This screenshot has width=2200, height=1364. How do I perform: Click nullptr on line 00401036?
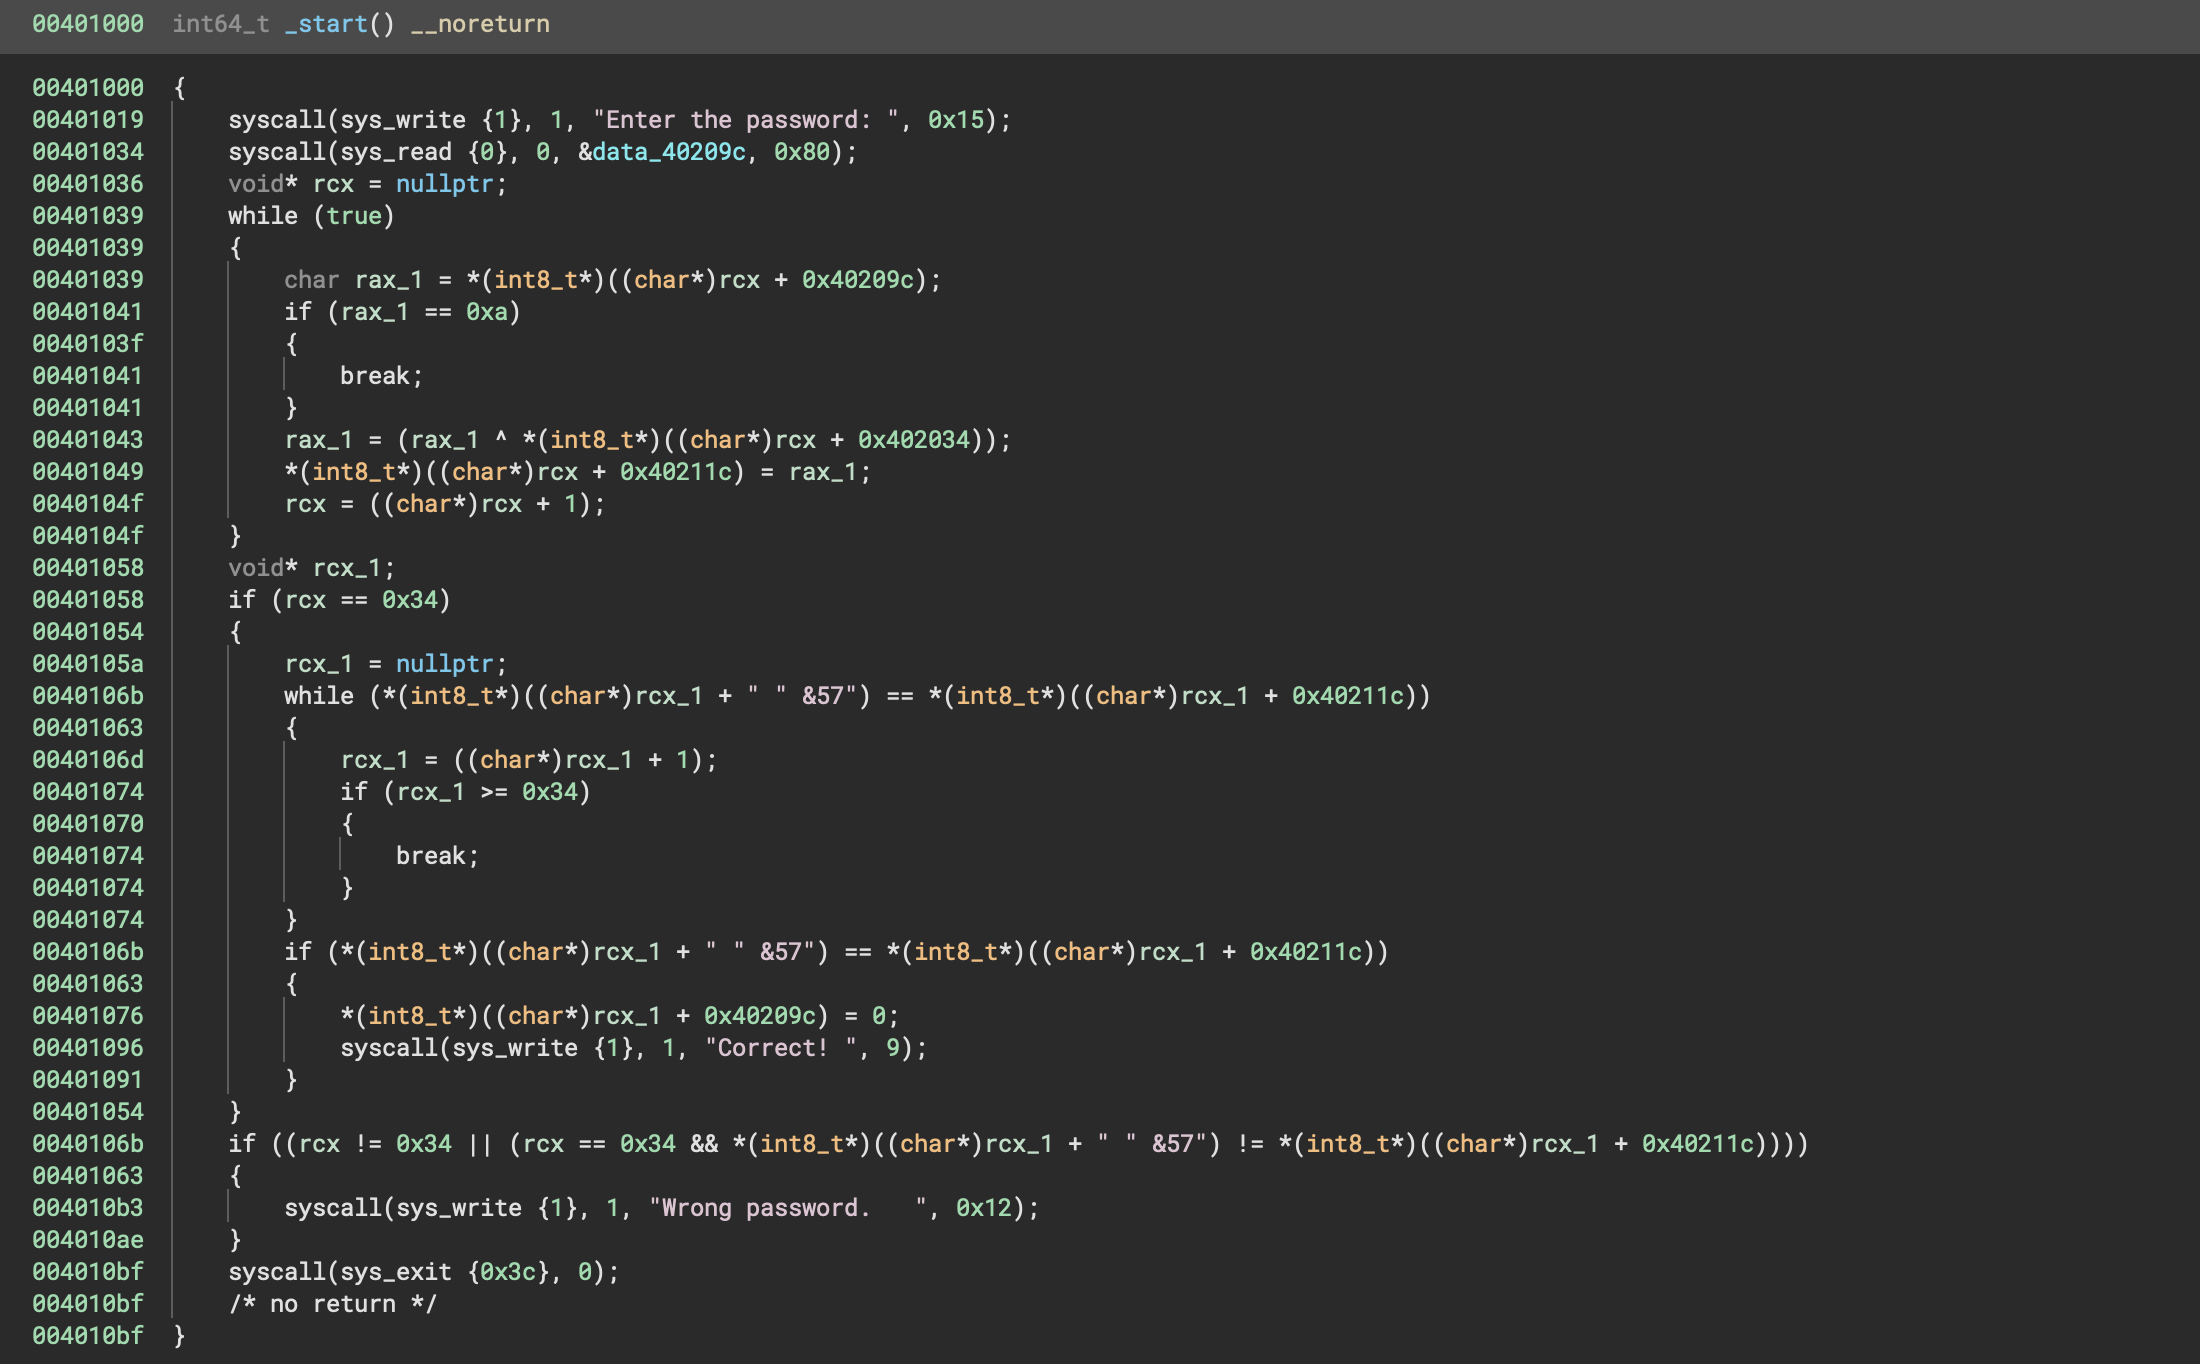(x=445, y=184)
